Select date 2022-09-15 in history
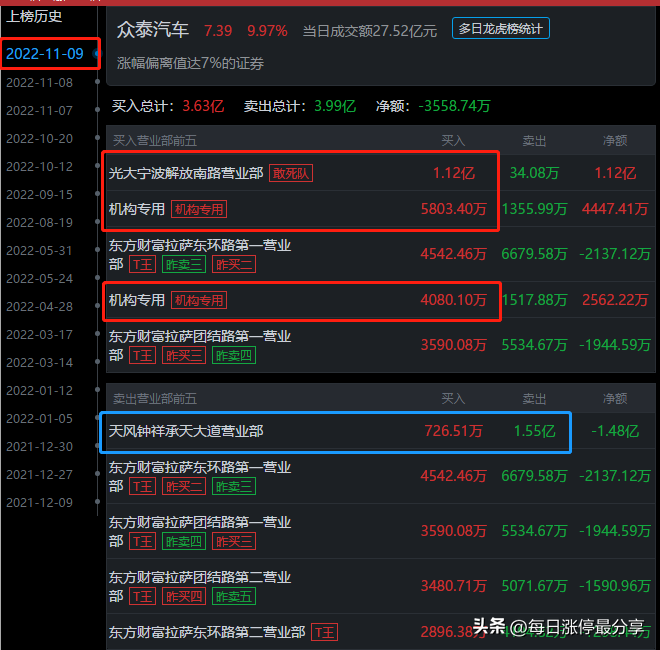This screenshot has width=660, height=650. click(40, 194)
